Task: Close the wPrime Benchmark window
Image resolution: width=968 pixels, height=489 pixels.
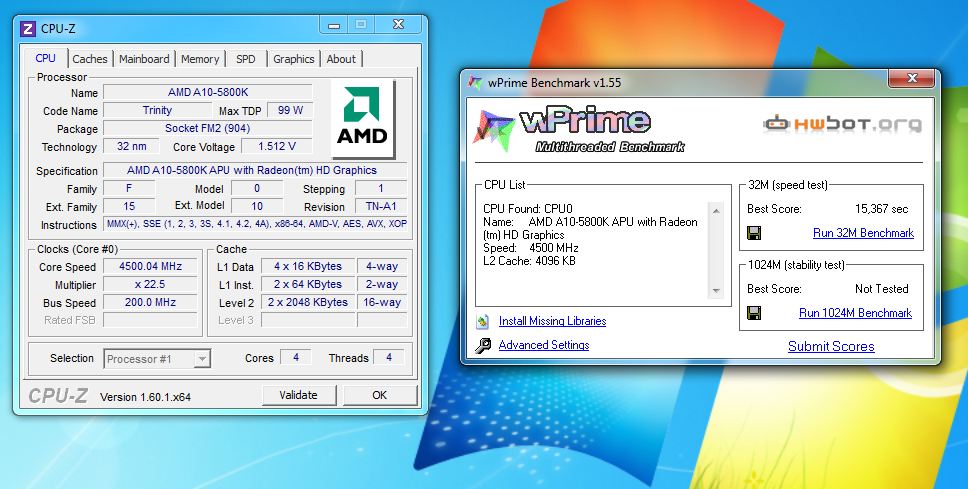Action: pyautogui.click(x=912, y=78)
